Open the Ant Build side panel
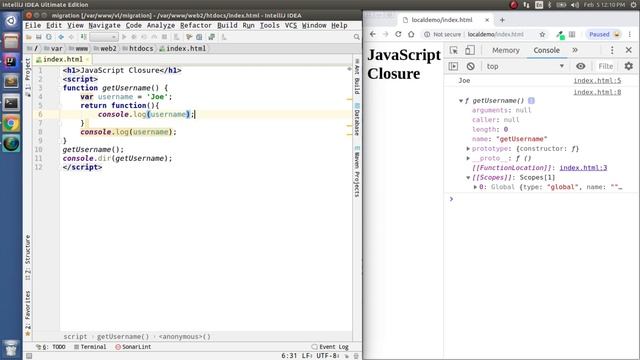This screenshot has height=360, width=640. [x=357, y=77]
